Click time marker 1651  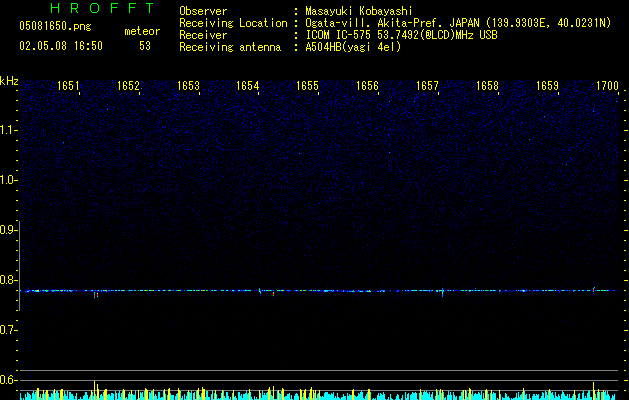coord(68,86)
